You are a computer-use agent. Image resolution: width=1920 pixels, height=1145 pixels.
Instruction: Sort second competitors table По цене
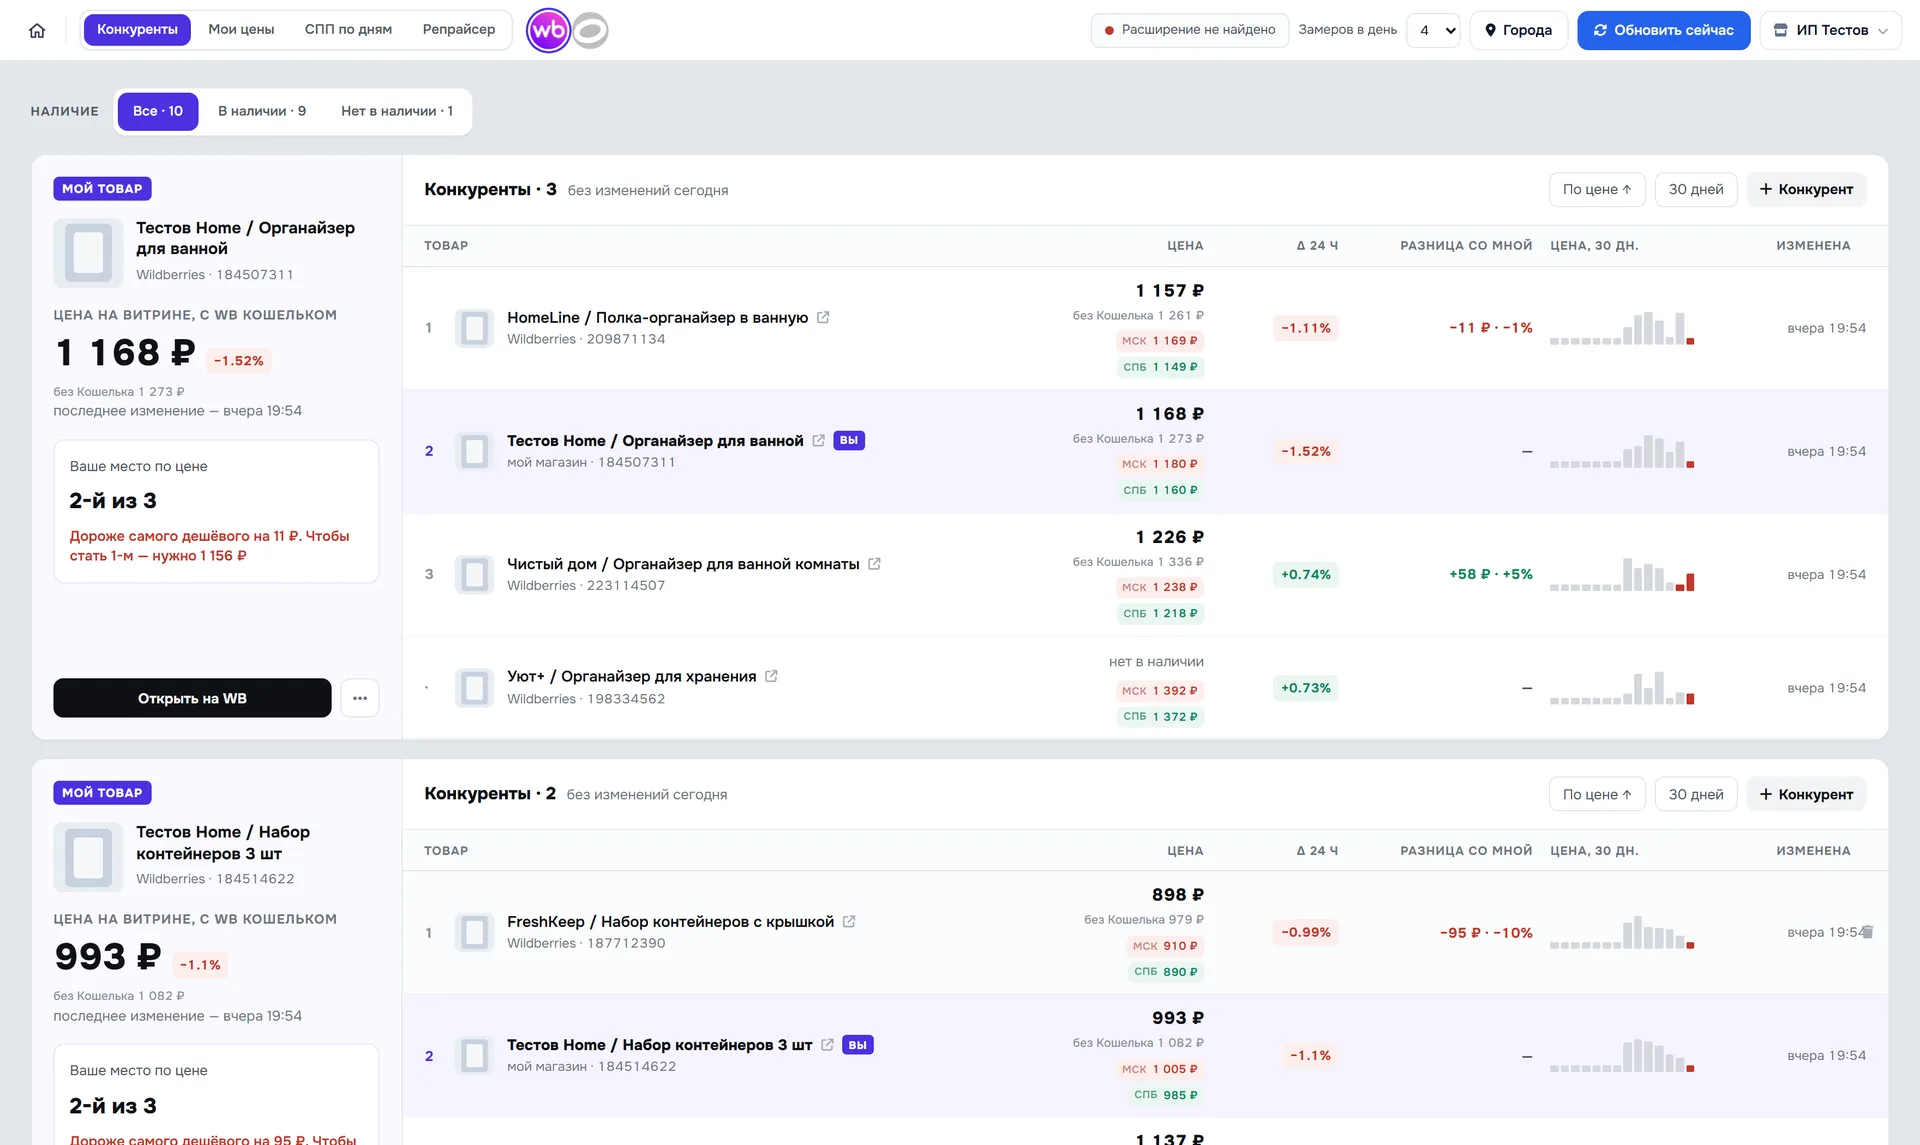point(1597,794)
